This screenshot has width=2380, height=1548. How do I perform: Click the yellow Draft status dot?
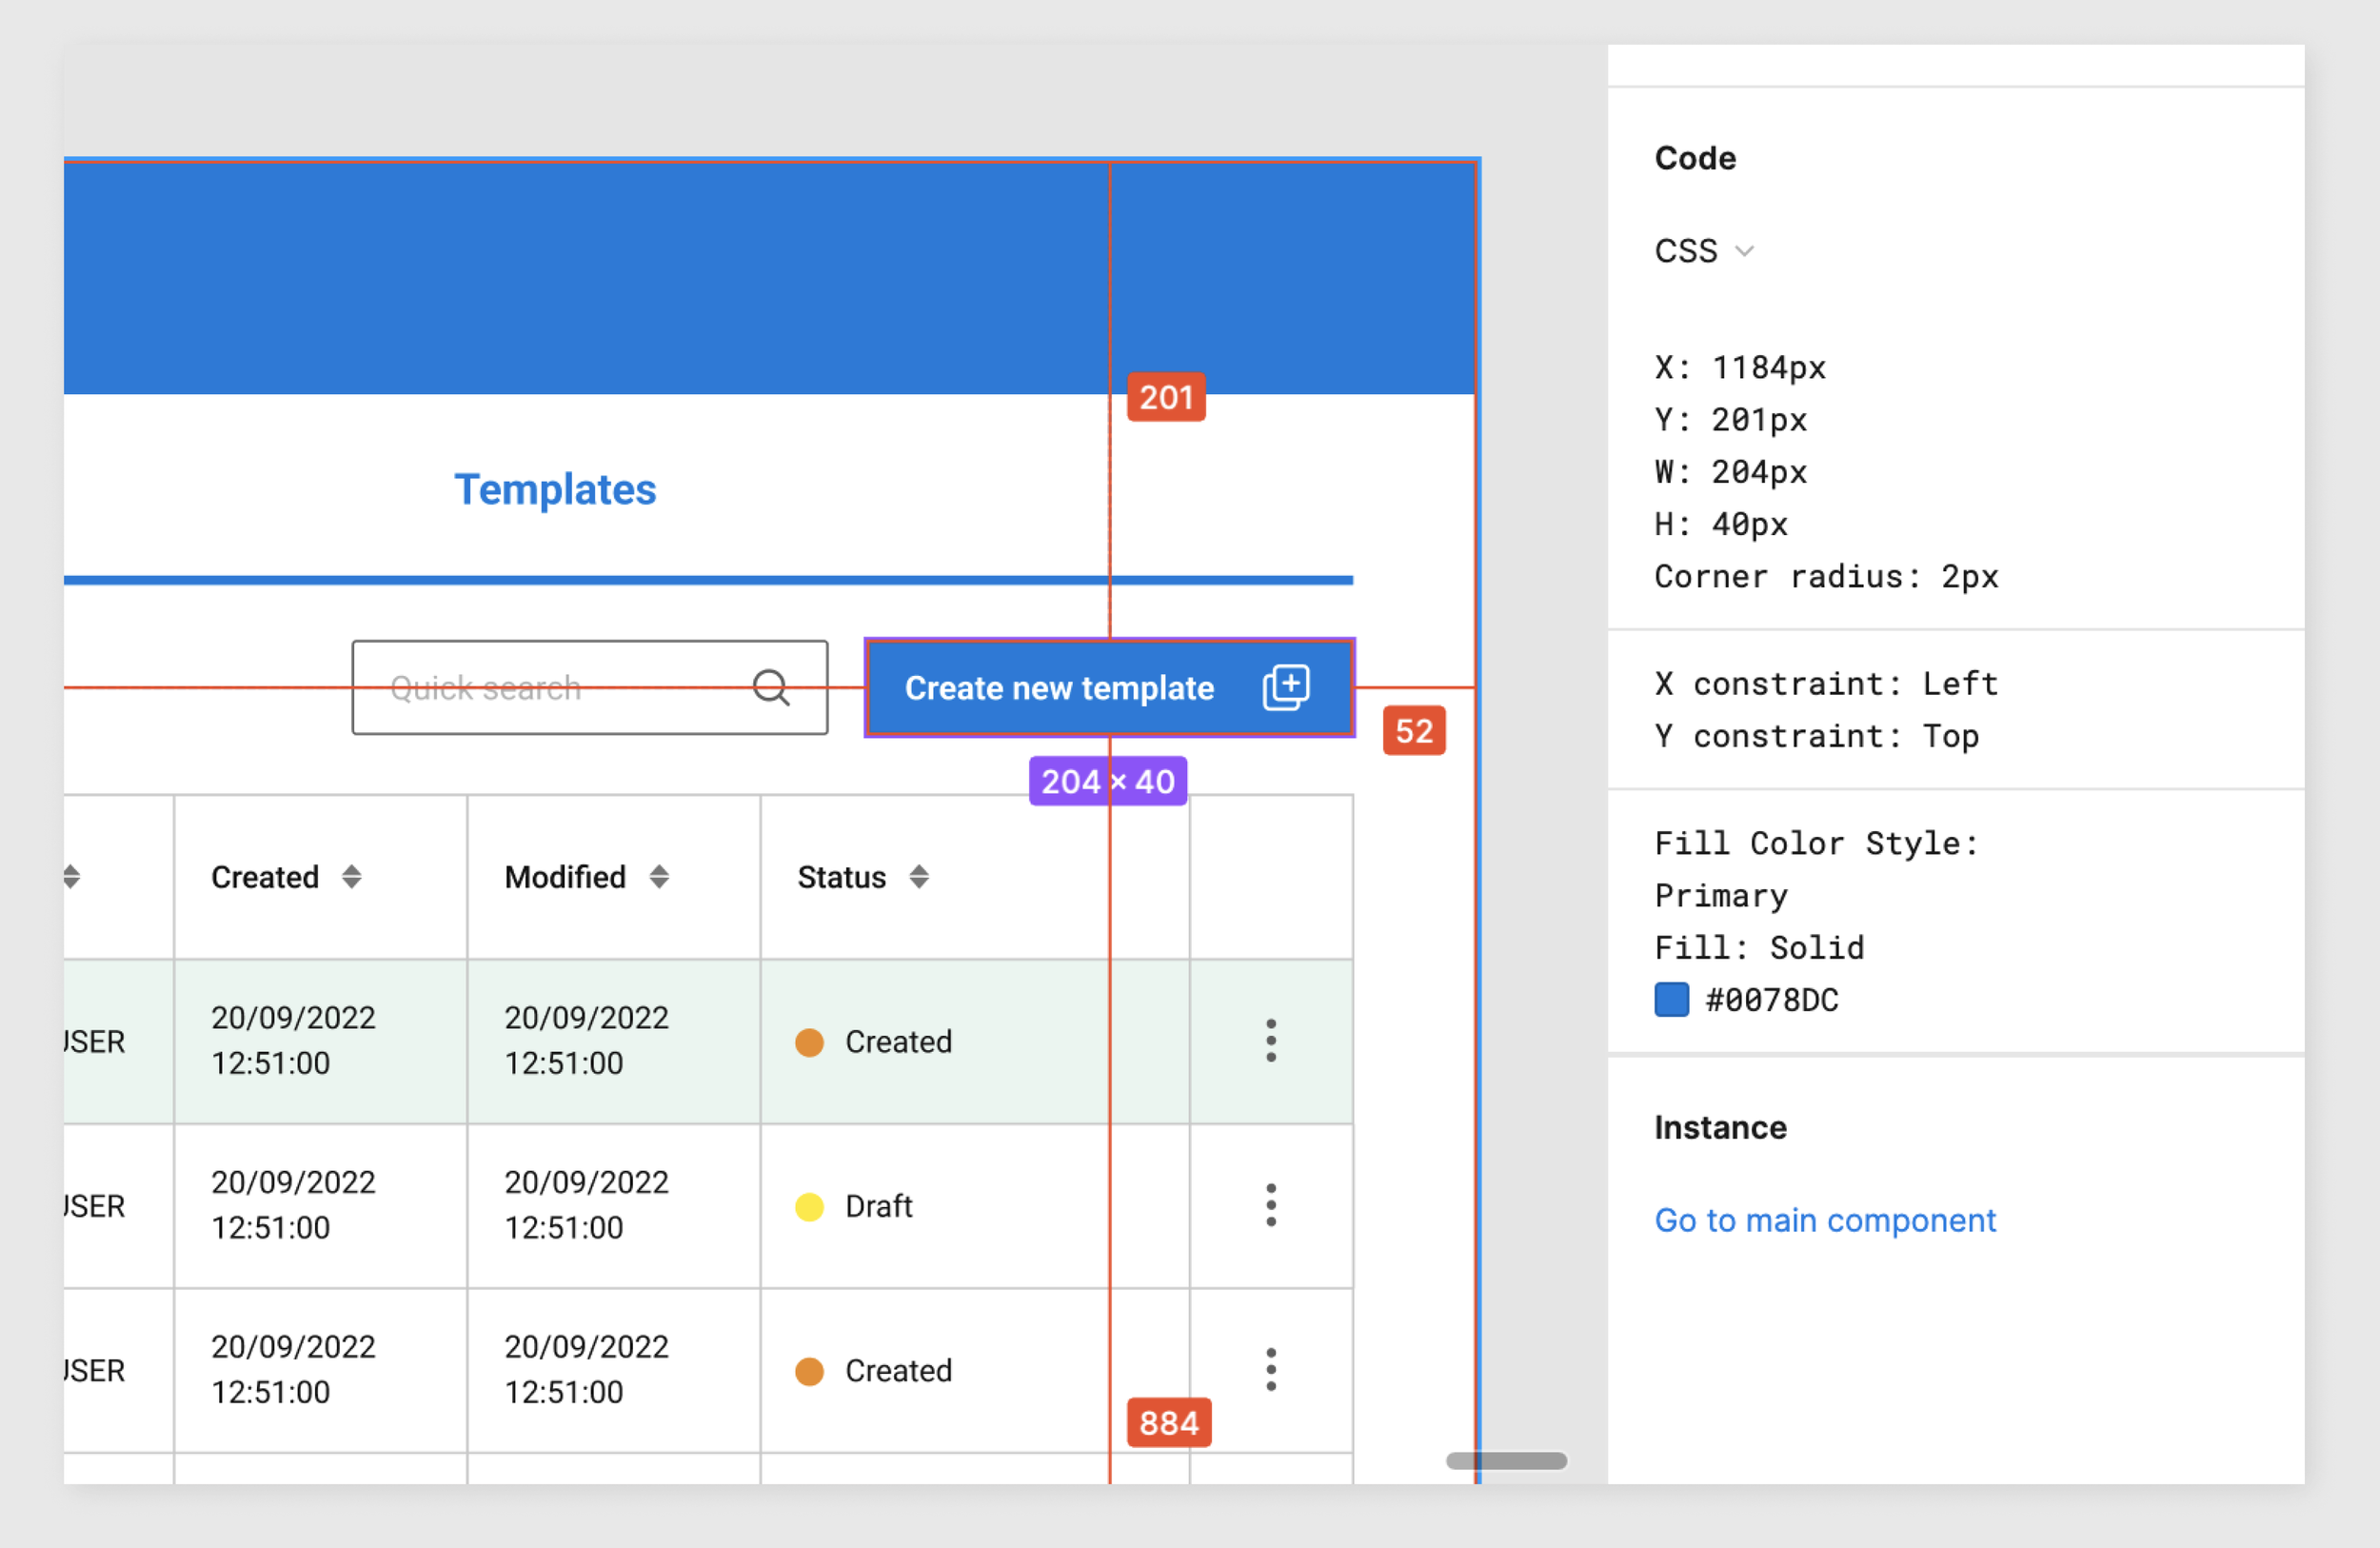click(809, 1206)
